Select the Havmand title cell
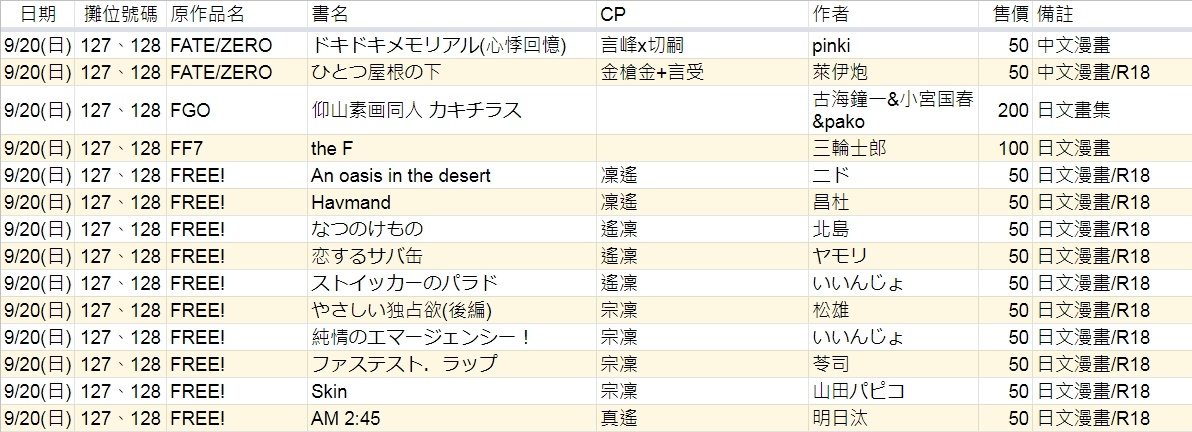 tap(452, 202)
